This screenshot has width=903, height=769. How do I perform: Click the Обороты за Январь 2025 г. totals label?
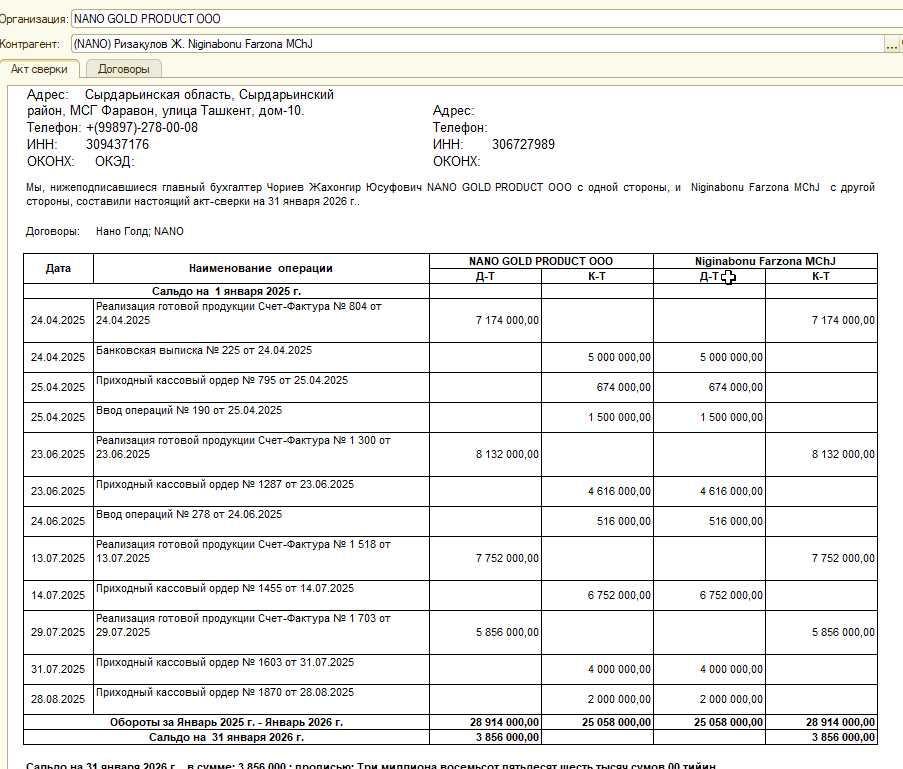pos(226,722)
